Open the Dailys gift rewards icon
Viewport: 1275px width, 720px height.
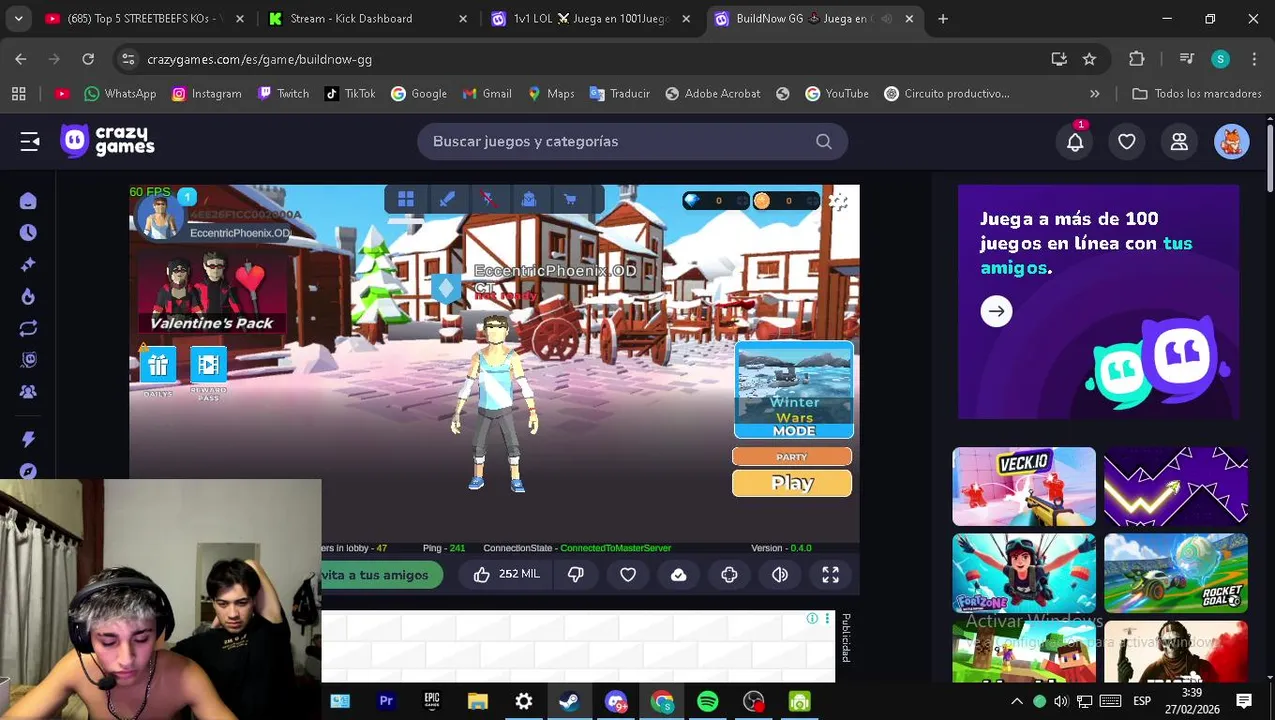click(x=158, y=367)
